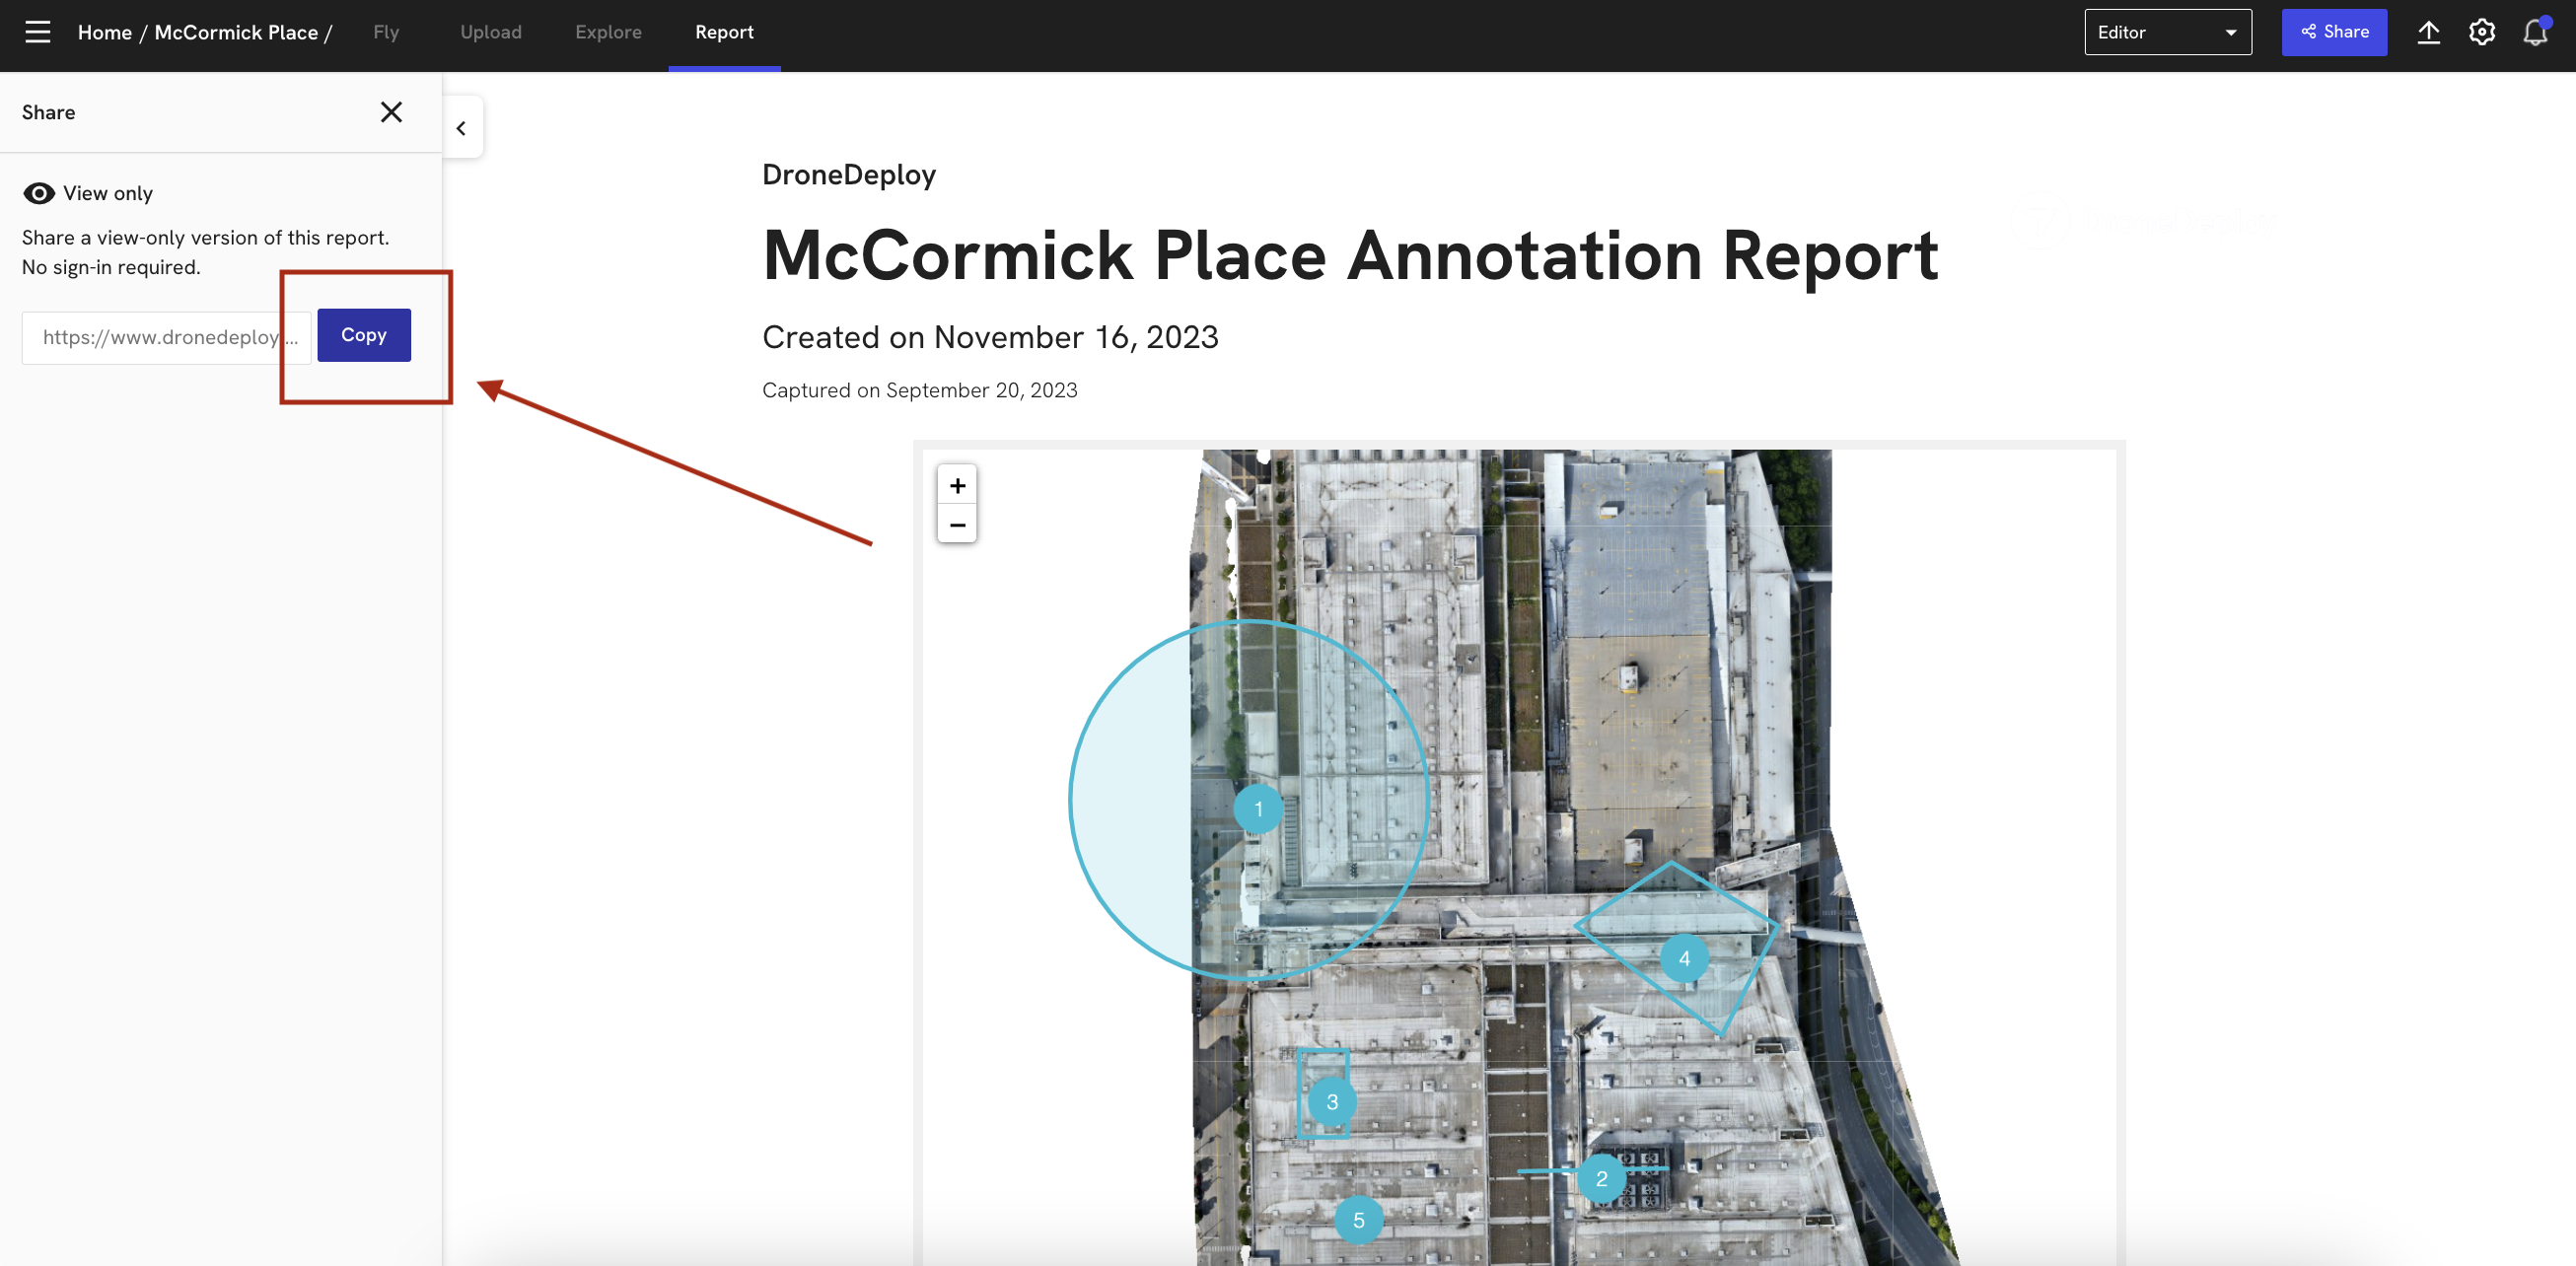
Task: Click the 'No sign-in required.' text
Action: click(x=111, y=267)
